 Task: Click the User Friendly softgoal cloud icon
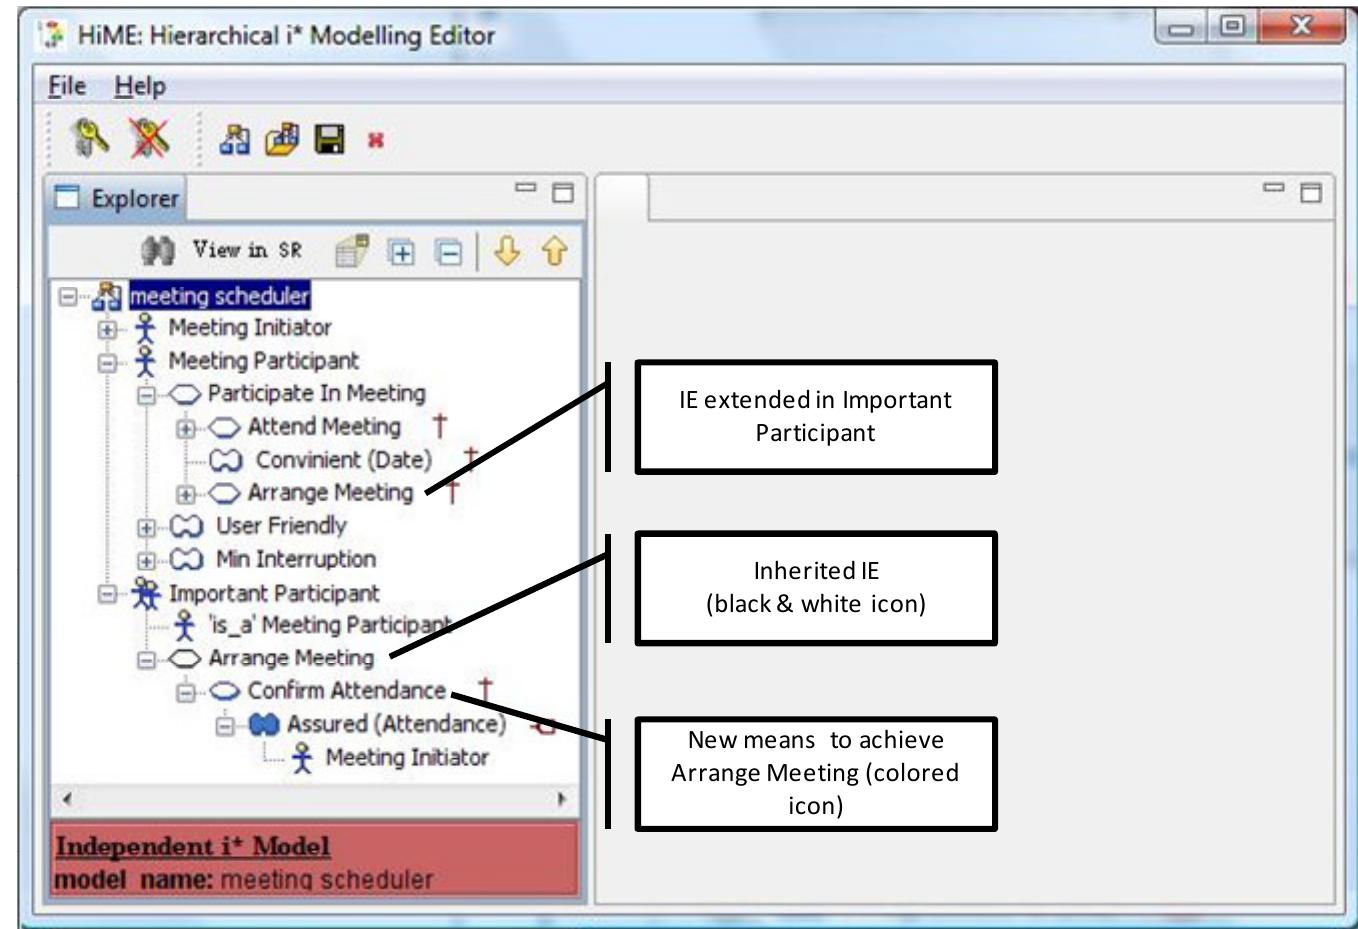pyautogui.click(x=186, y=526)
